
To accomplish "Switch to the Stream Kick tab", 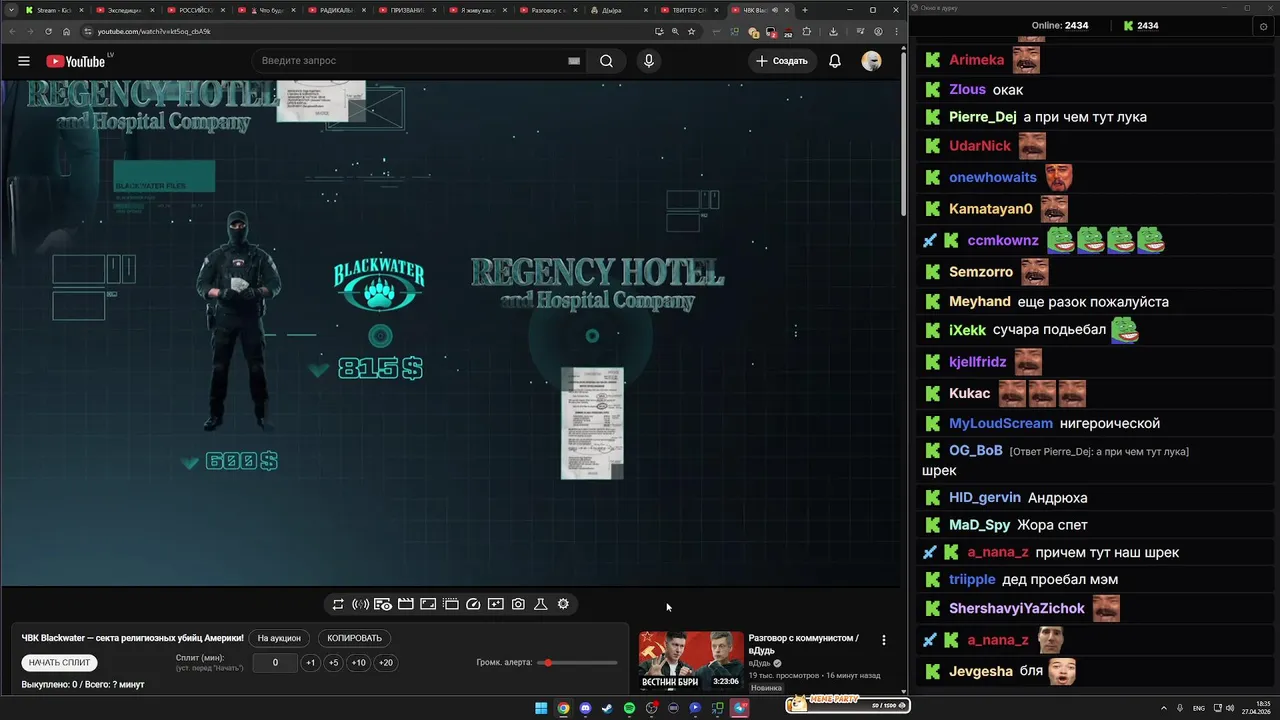I will click(52, 10).
